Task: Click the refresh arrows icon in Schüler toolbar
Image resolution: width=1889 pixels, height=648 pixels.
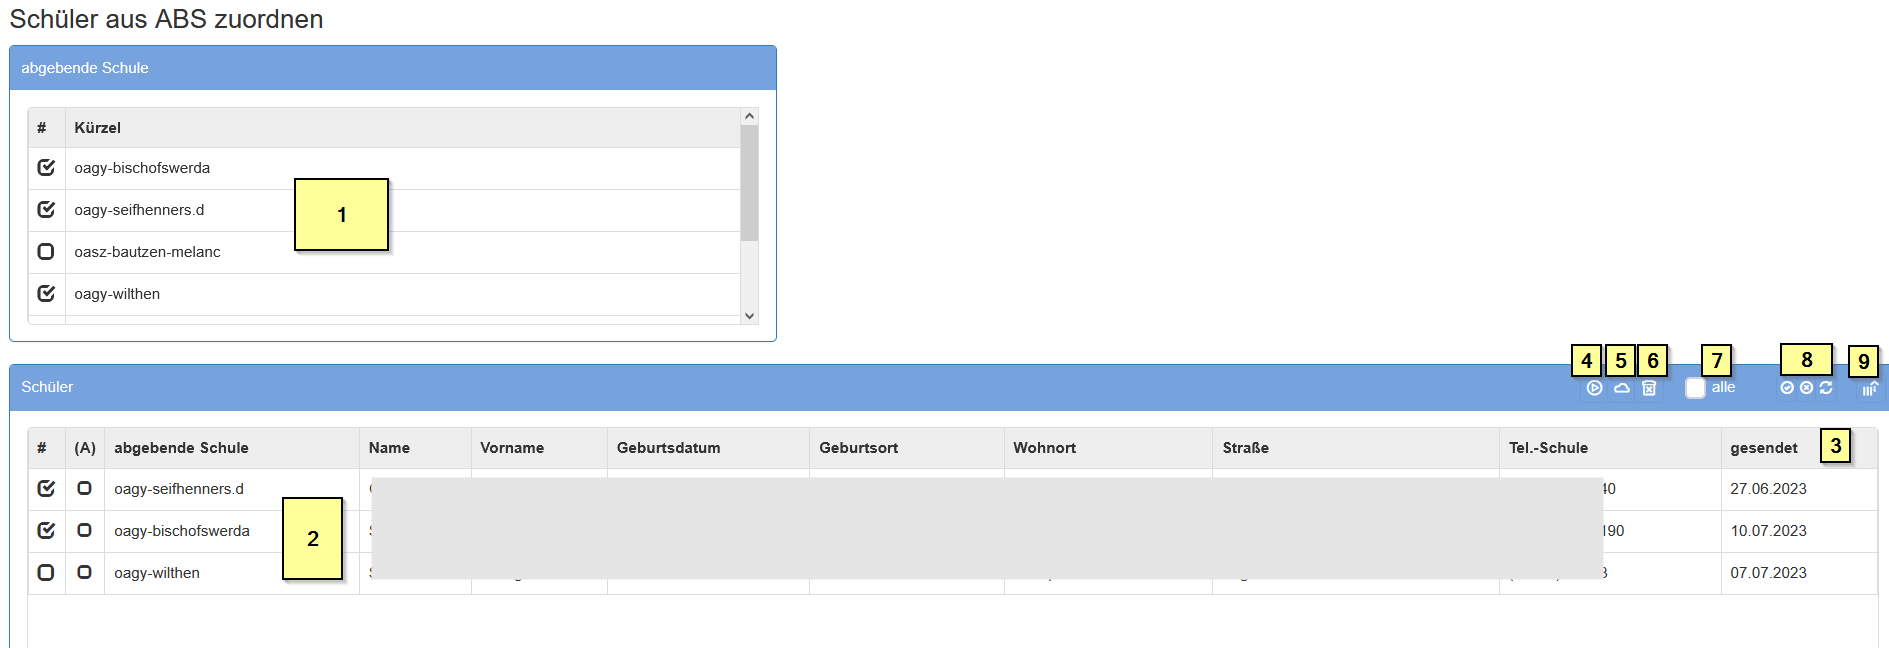Action: tap(1826, 388)
